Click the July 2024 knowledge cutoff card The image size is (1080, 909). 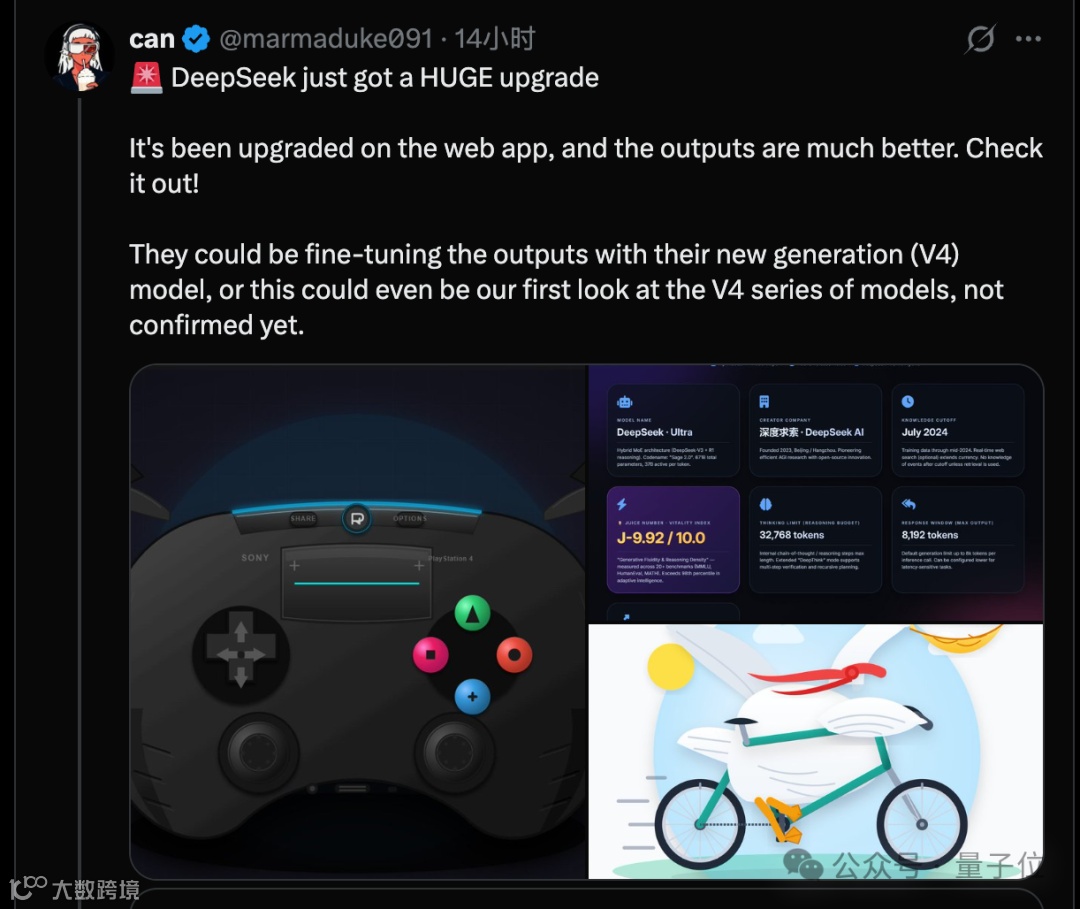957,430
